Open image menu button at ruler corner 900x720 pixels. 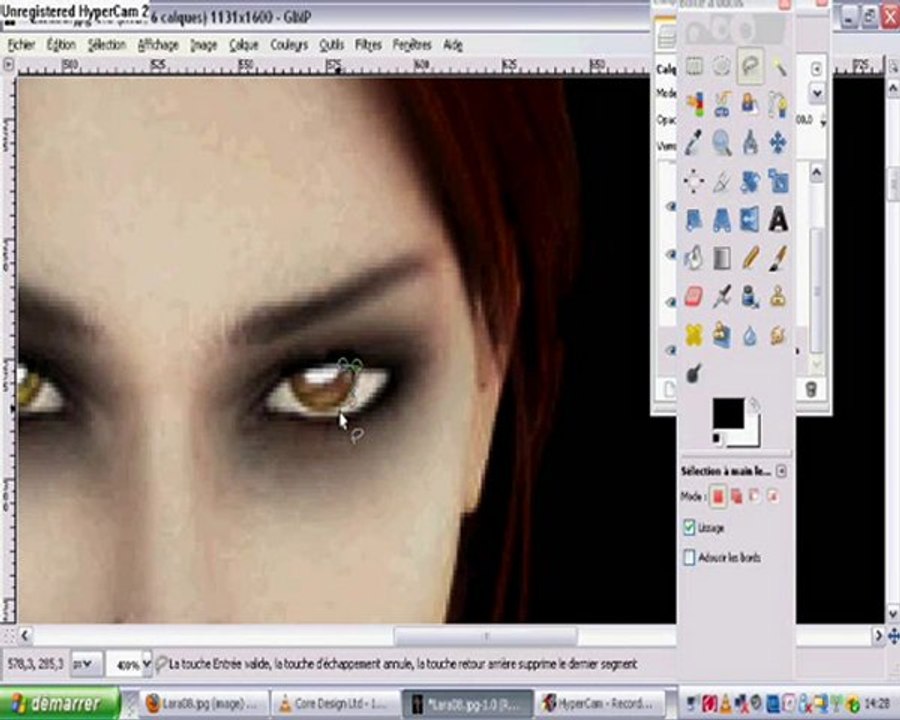tap(8, 65)
